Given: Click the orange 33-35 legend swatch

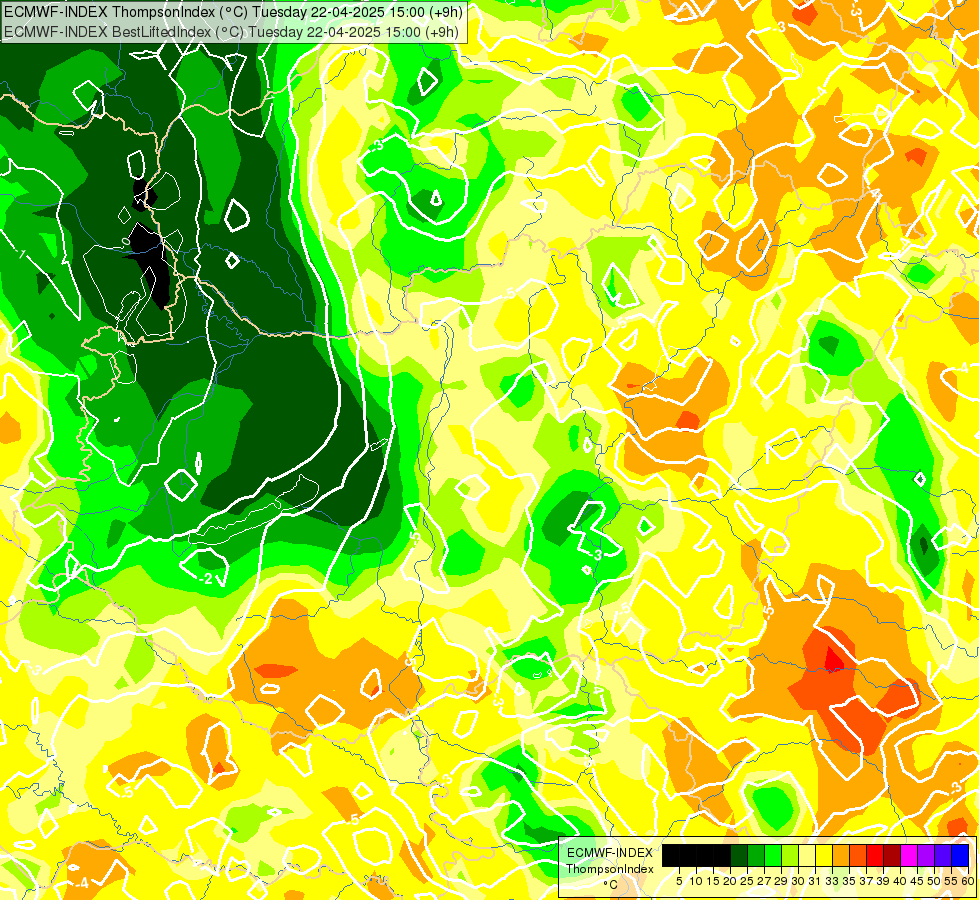Looking at the screenshot, I should [841, 855].
